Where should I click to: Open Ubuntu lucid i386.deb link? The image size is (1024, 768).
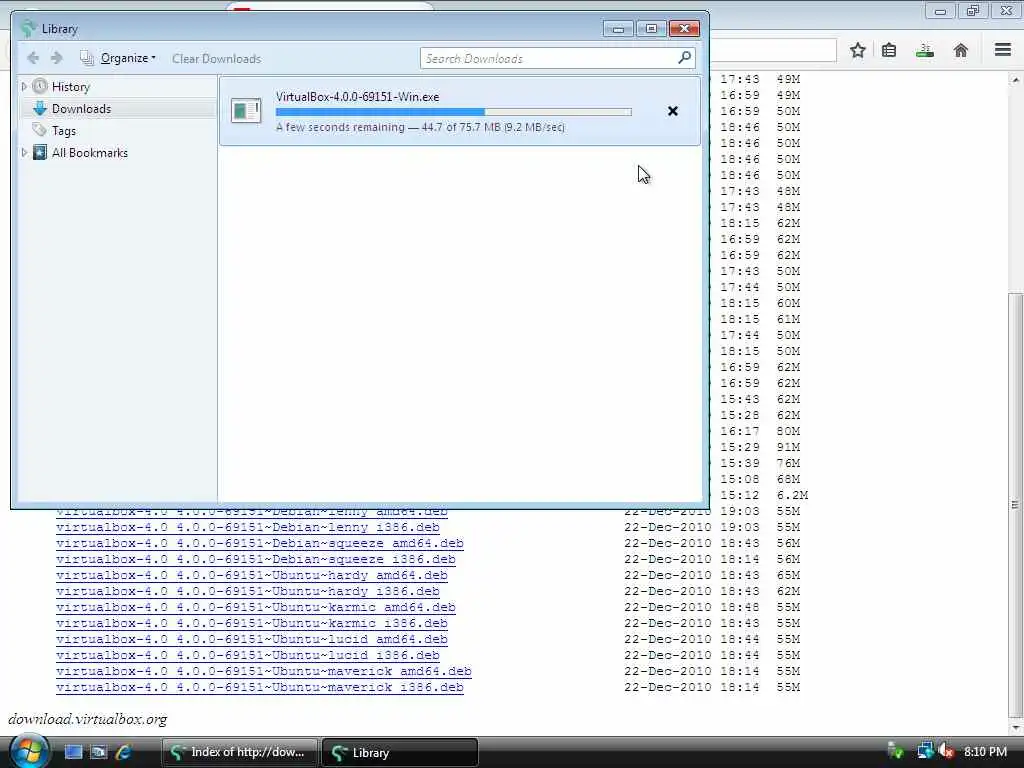248,655
